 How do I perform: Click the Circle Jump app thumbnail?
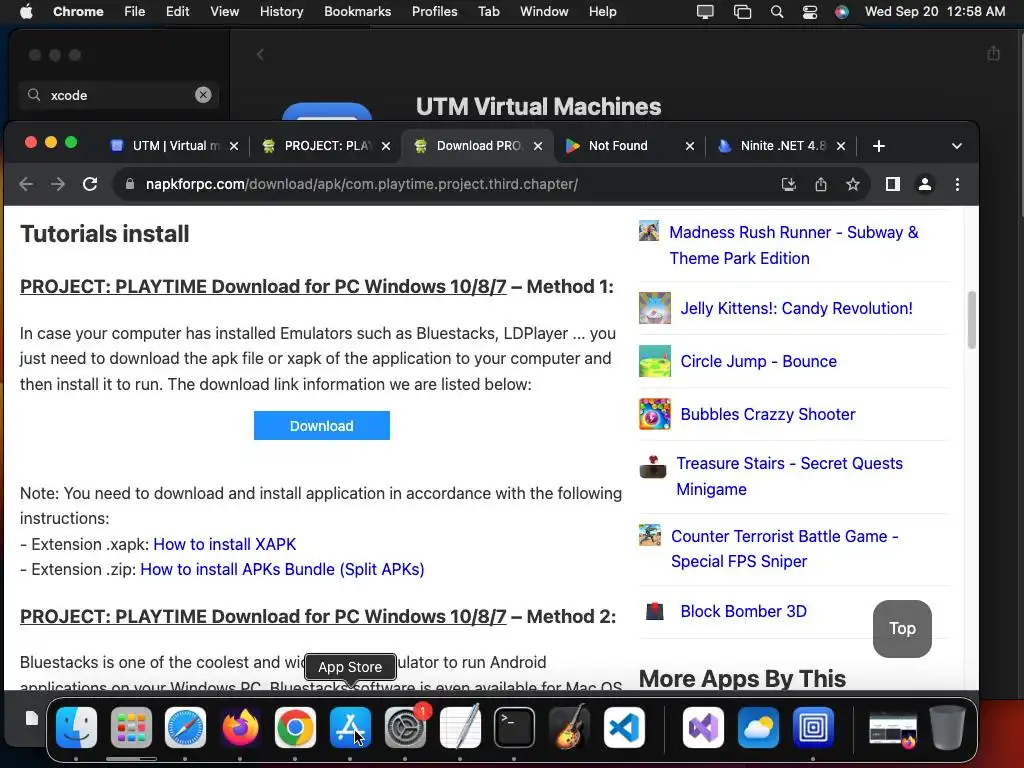pyautogui.click(x=655, y=361)
